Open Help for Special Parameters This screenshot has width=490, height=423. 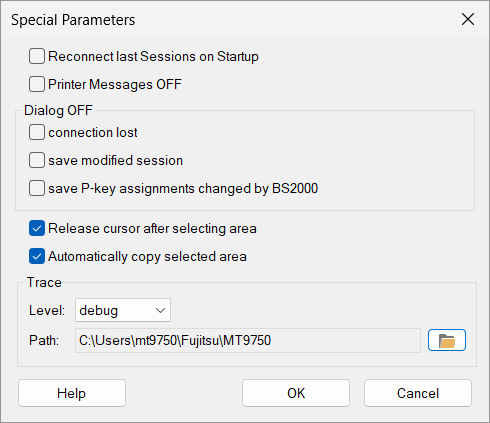point(72,393)
